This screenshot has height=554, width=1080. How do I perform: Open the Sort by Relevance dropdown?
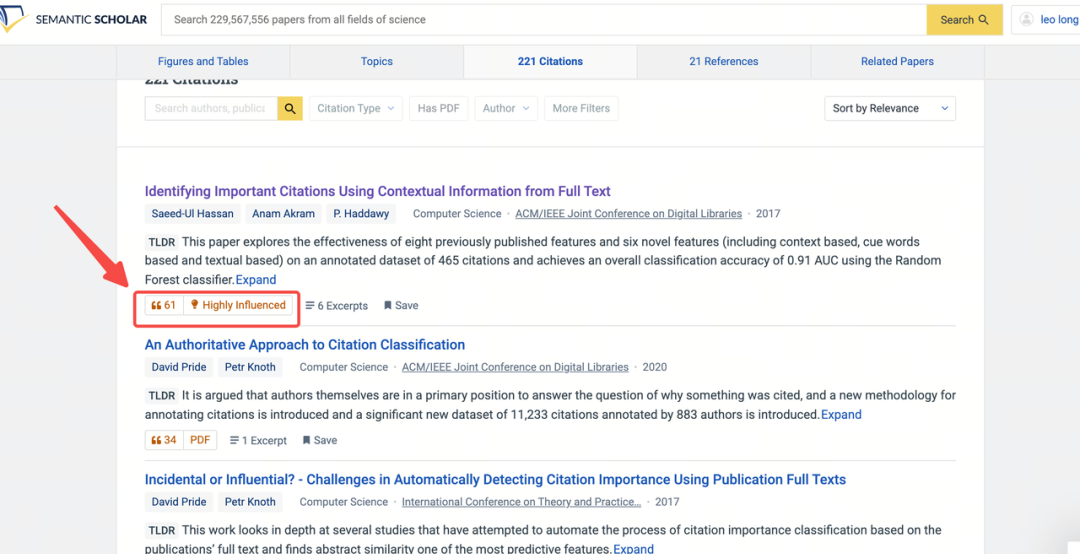889,108
